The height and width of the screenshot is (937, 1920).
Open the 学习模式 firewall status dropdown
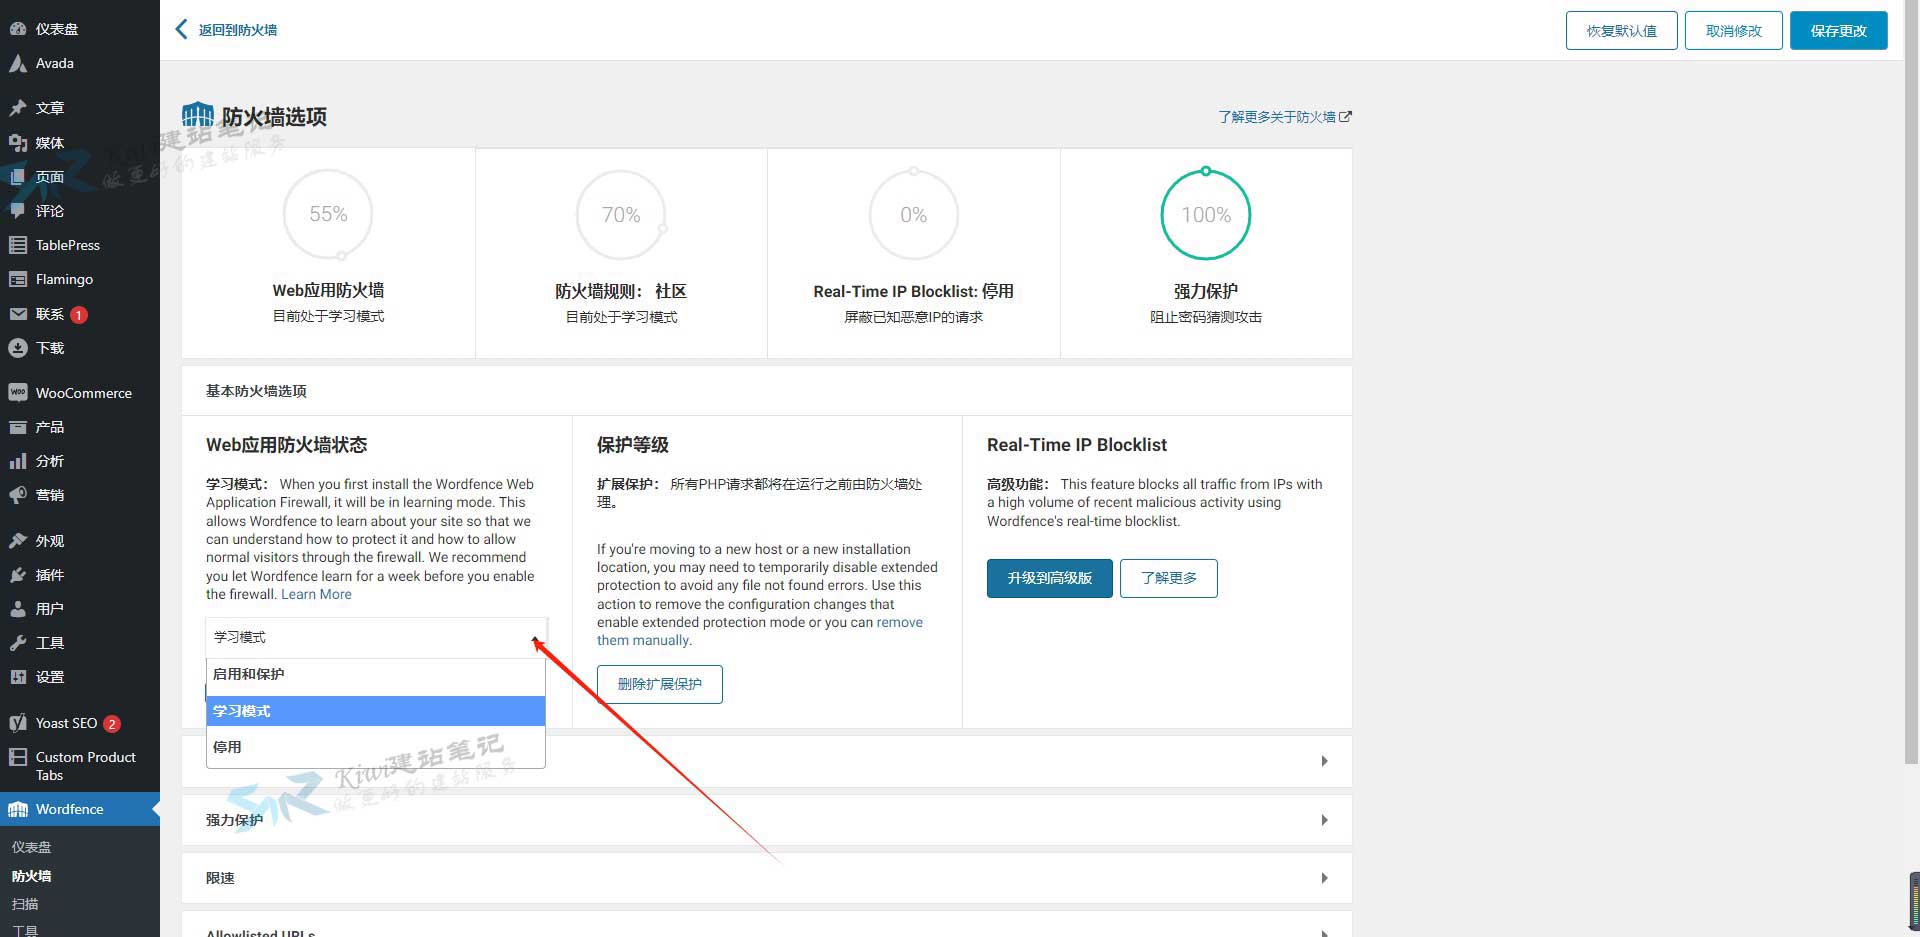point(376,637)
